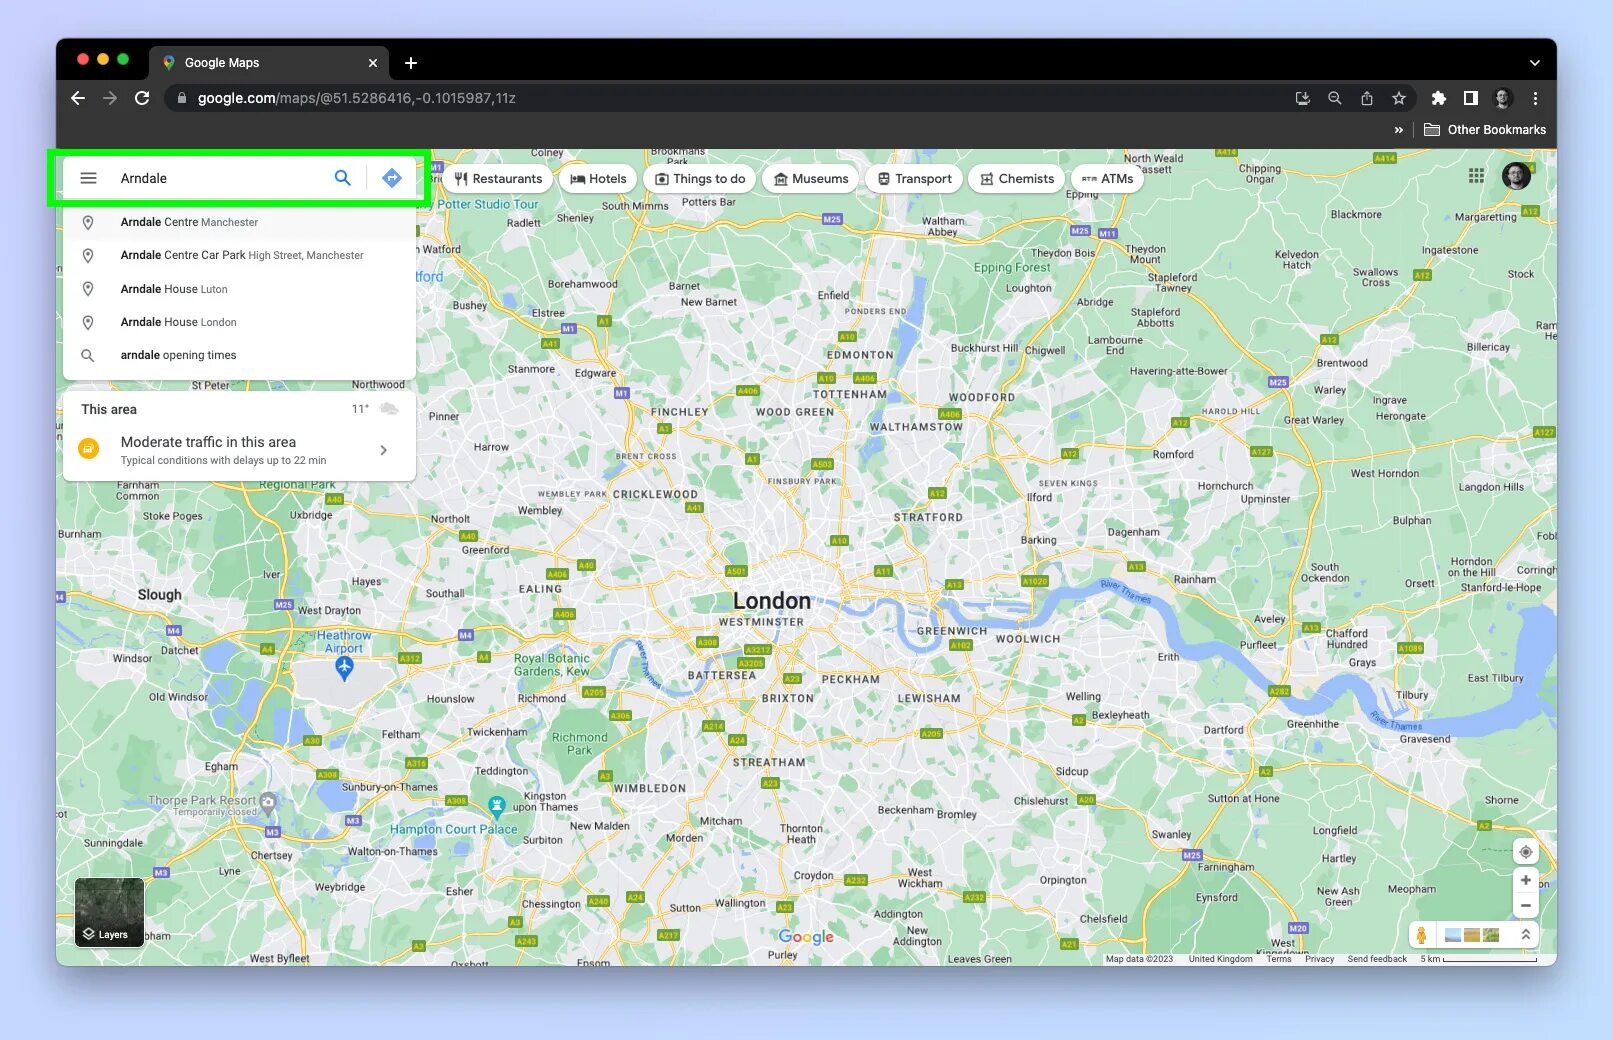Open the tab search dropdown arrow
1613x1040 pixels.
click(x=1534, y=63)
